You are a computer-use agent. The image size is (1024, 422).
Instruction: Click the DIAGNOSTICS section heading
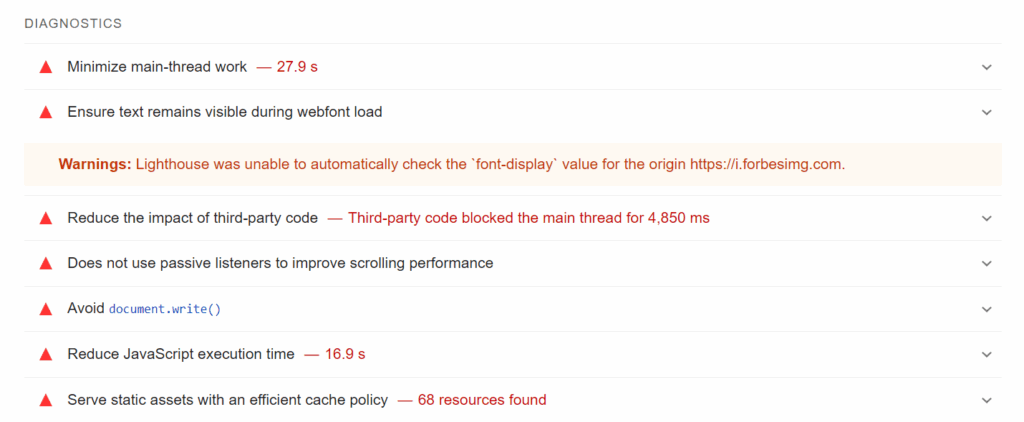73,22
